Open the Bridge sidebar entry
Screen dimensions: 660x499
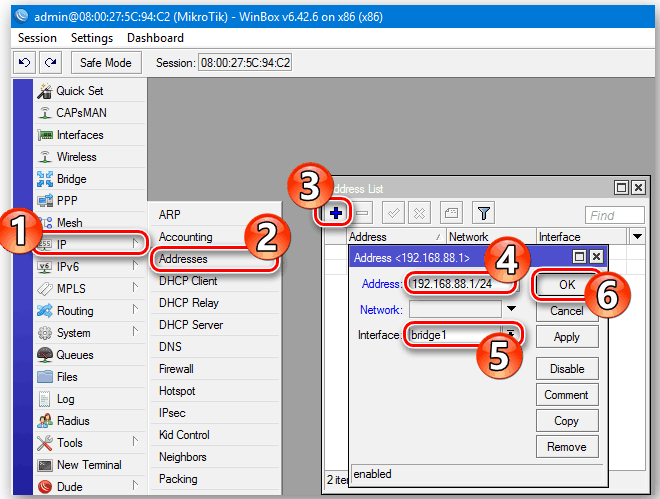tap(90, 179)
